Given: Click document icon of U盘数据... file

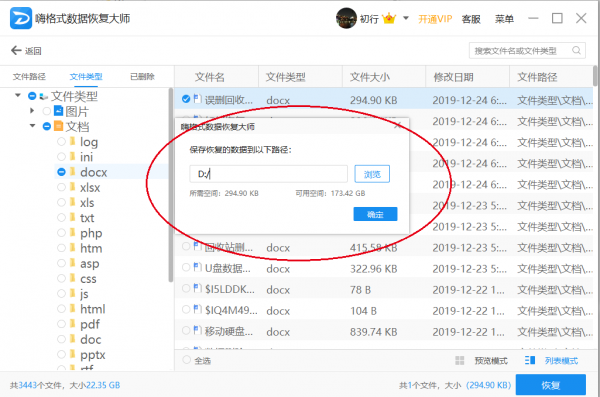Looking at the screenshot, I should coord(197,267).
